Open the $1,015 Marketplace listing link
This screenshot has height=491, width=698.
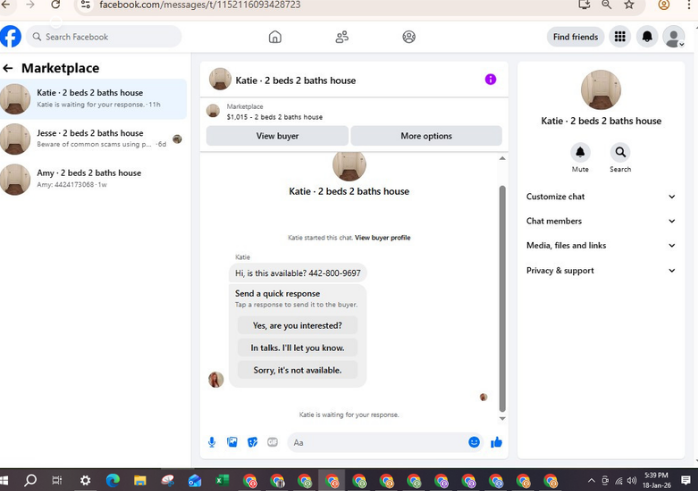pyautogui.click(x=275, y=117)
